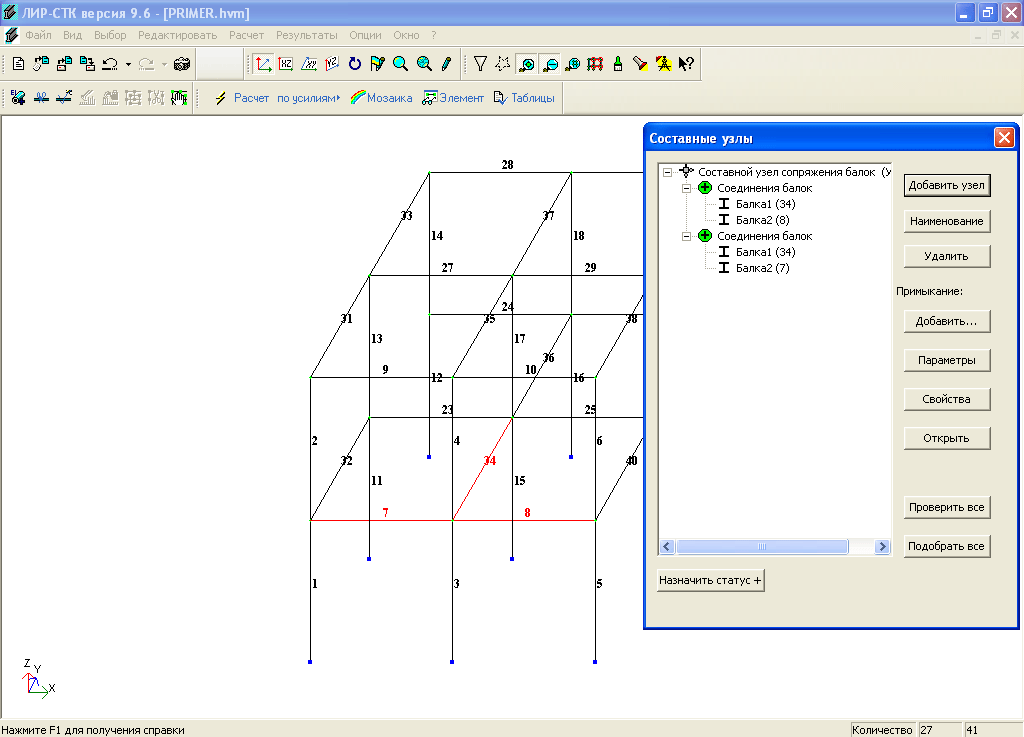This screenshot has height=737, width=1024.
Task: Click the rotate view circular arrow icon
Action: [x=355, y=64]
